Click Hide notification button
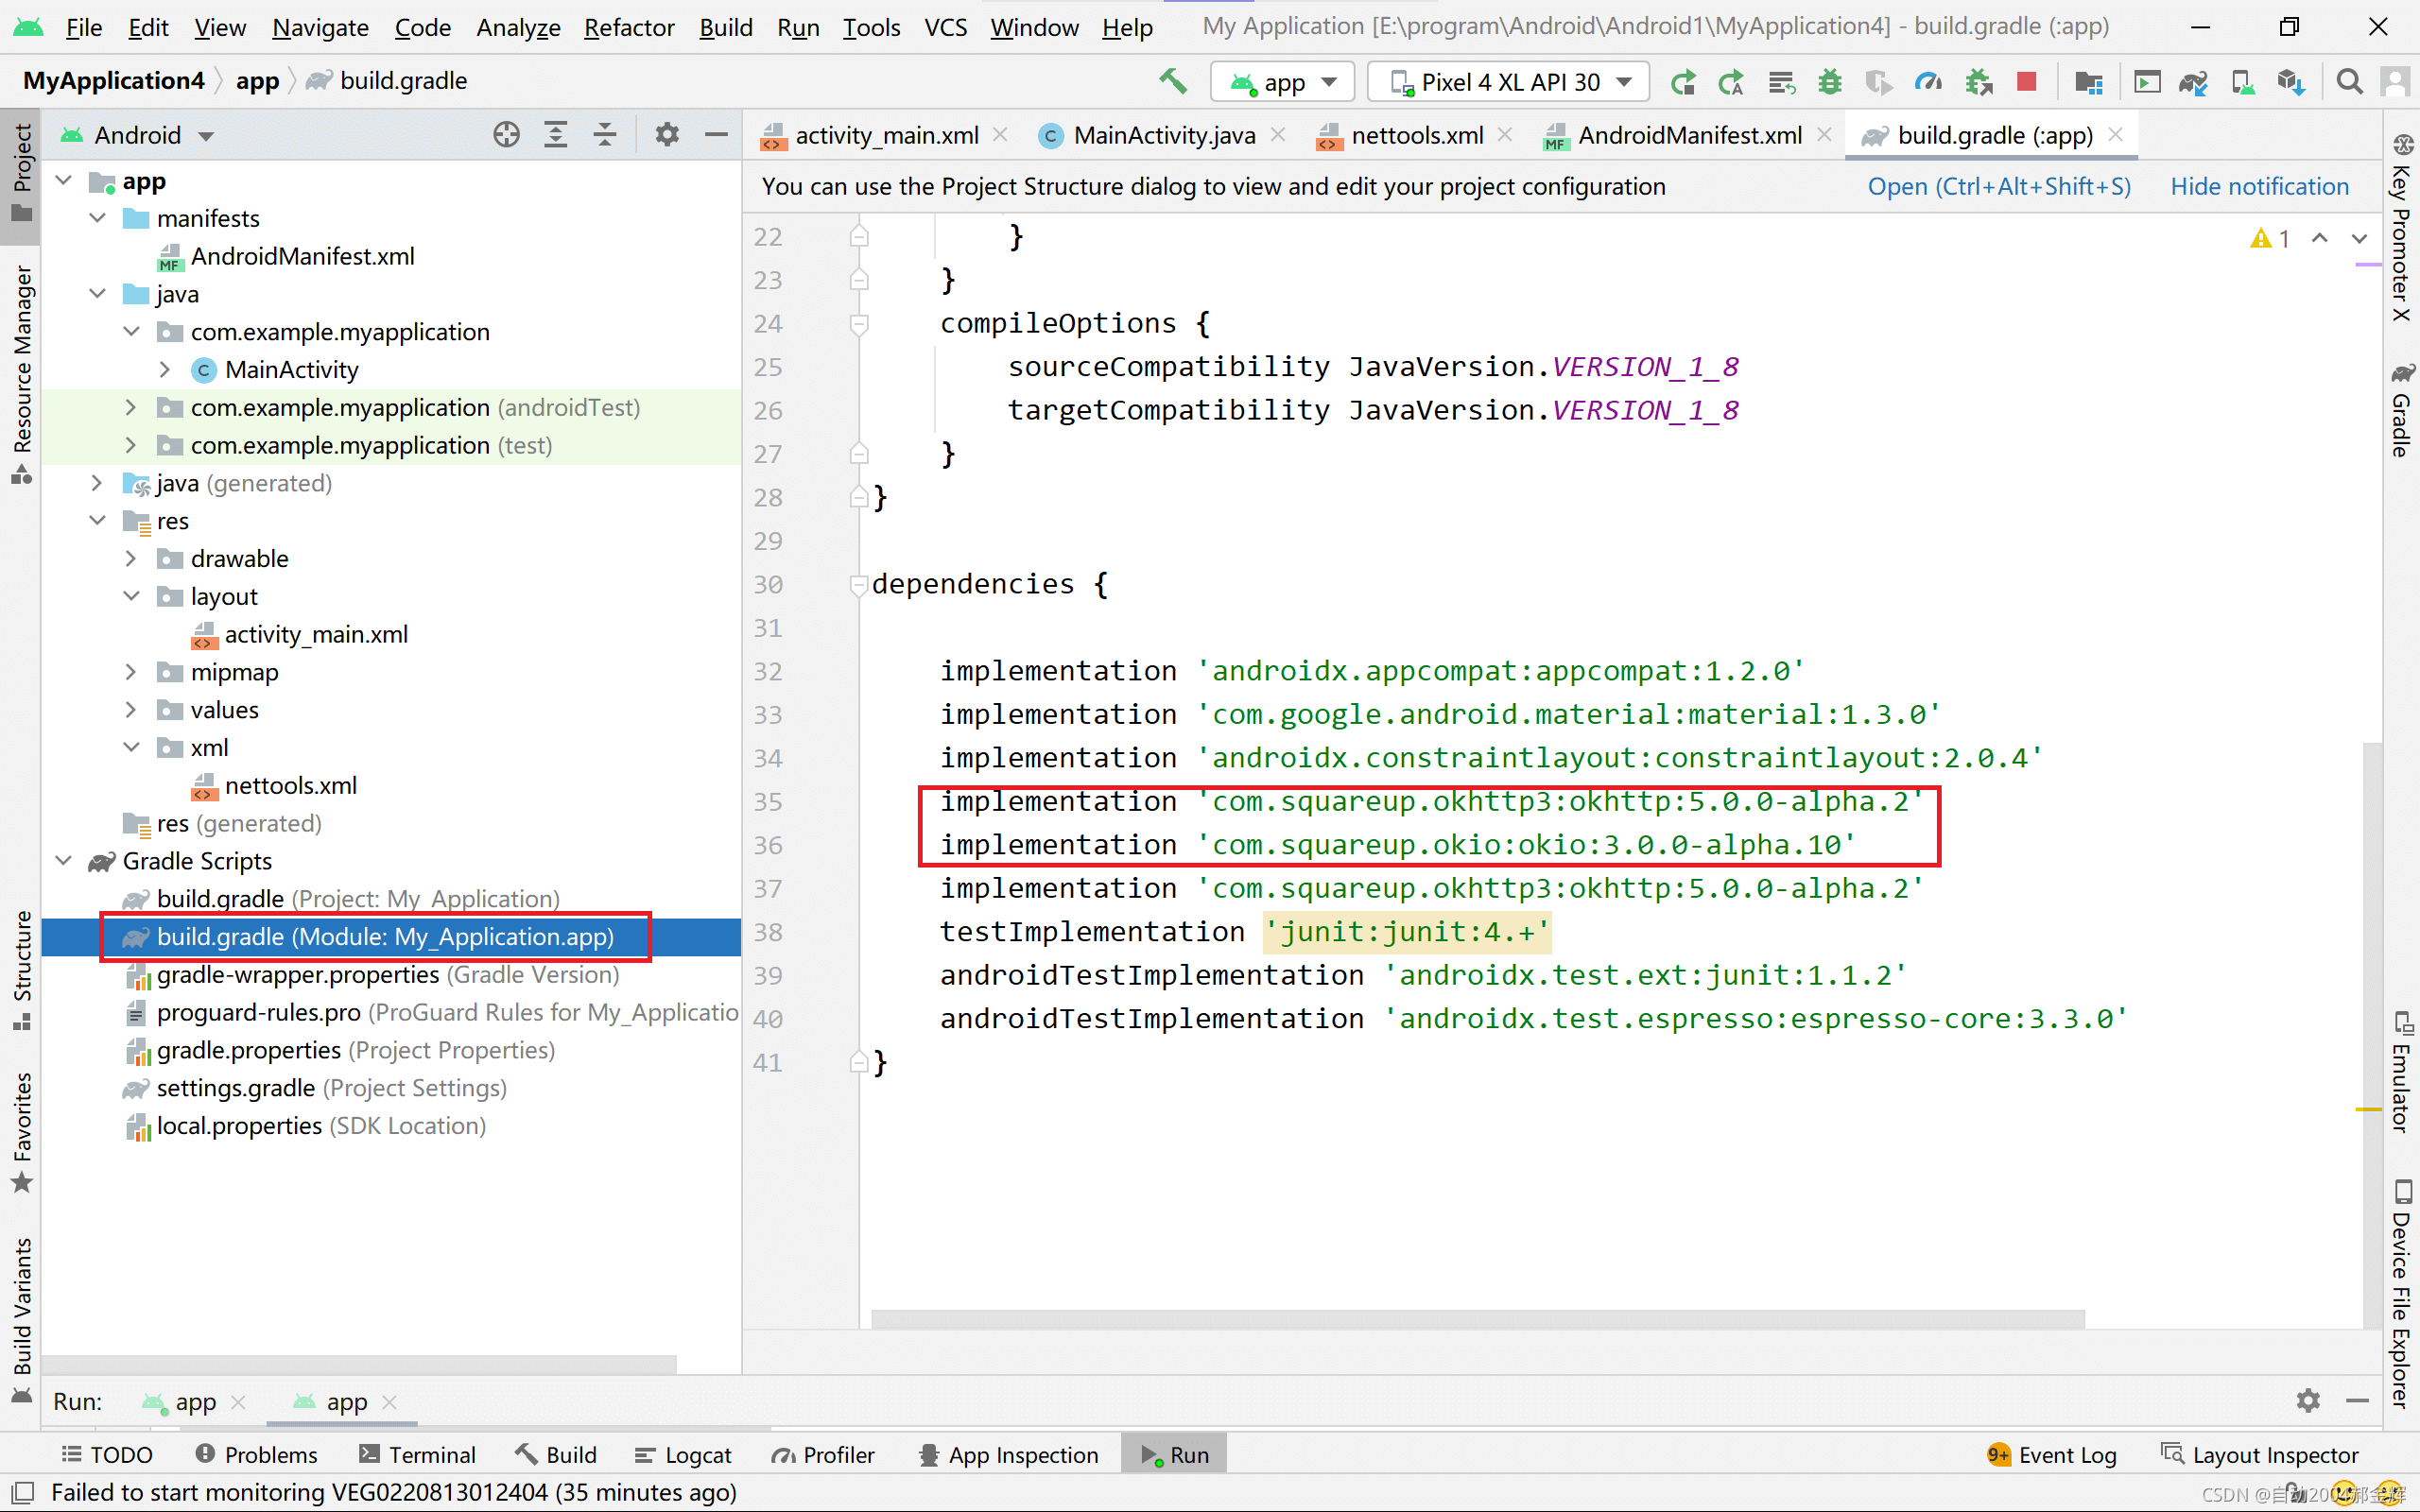Viewport: 2420px width, 1512px height. click(x=2261, y=186)
